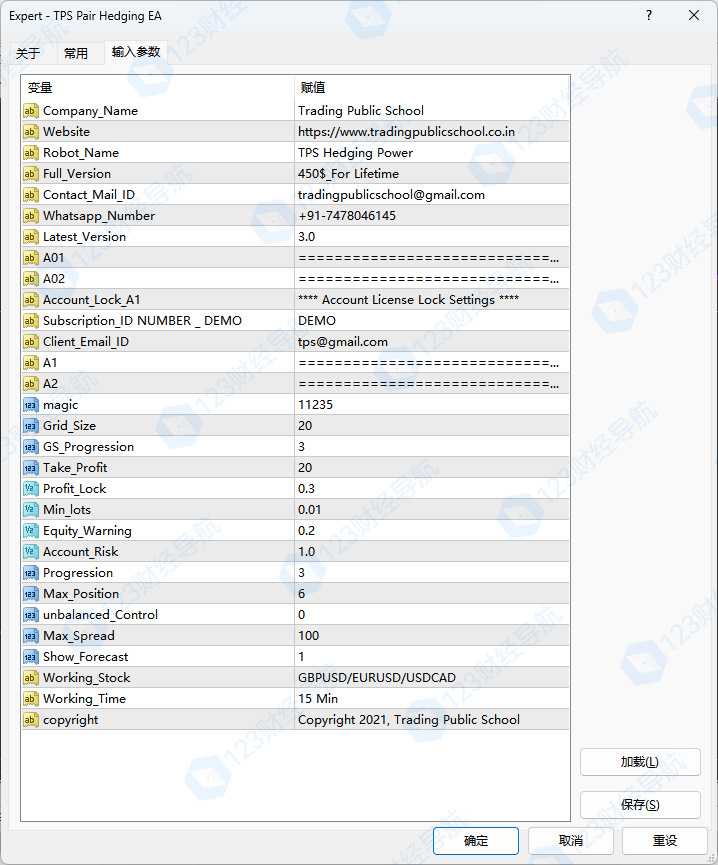Click the double-type icon beside Equity_Warning
This screenshot has height=865, width=718.
click(x=31, y=531)
